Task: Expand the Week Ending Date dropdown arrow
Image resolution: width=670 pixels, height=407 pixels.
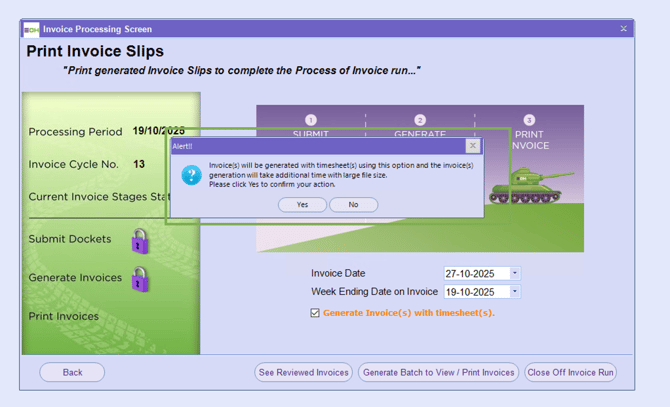Action: click(x=515, y=292)
